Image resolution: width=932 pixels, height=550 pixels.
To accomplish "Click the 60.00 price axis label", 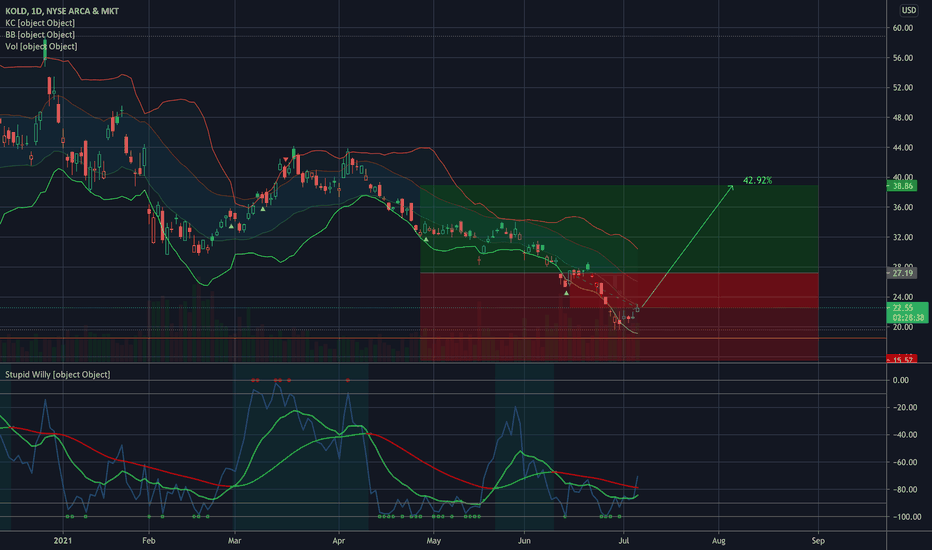I will pos(902,28).
